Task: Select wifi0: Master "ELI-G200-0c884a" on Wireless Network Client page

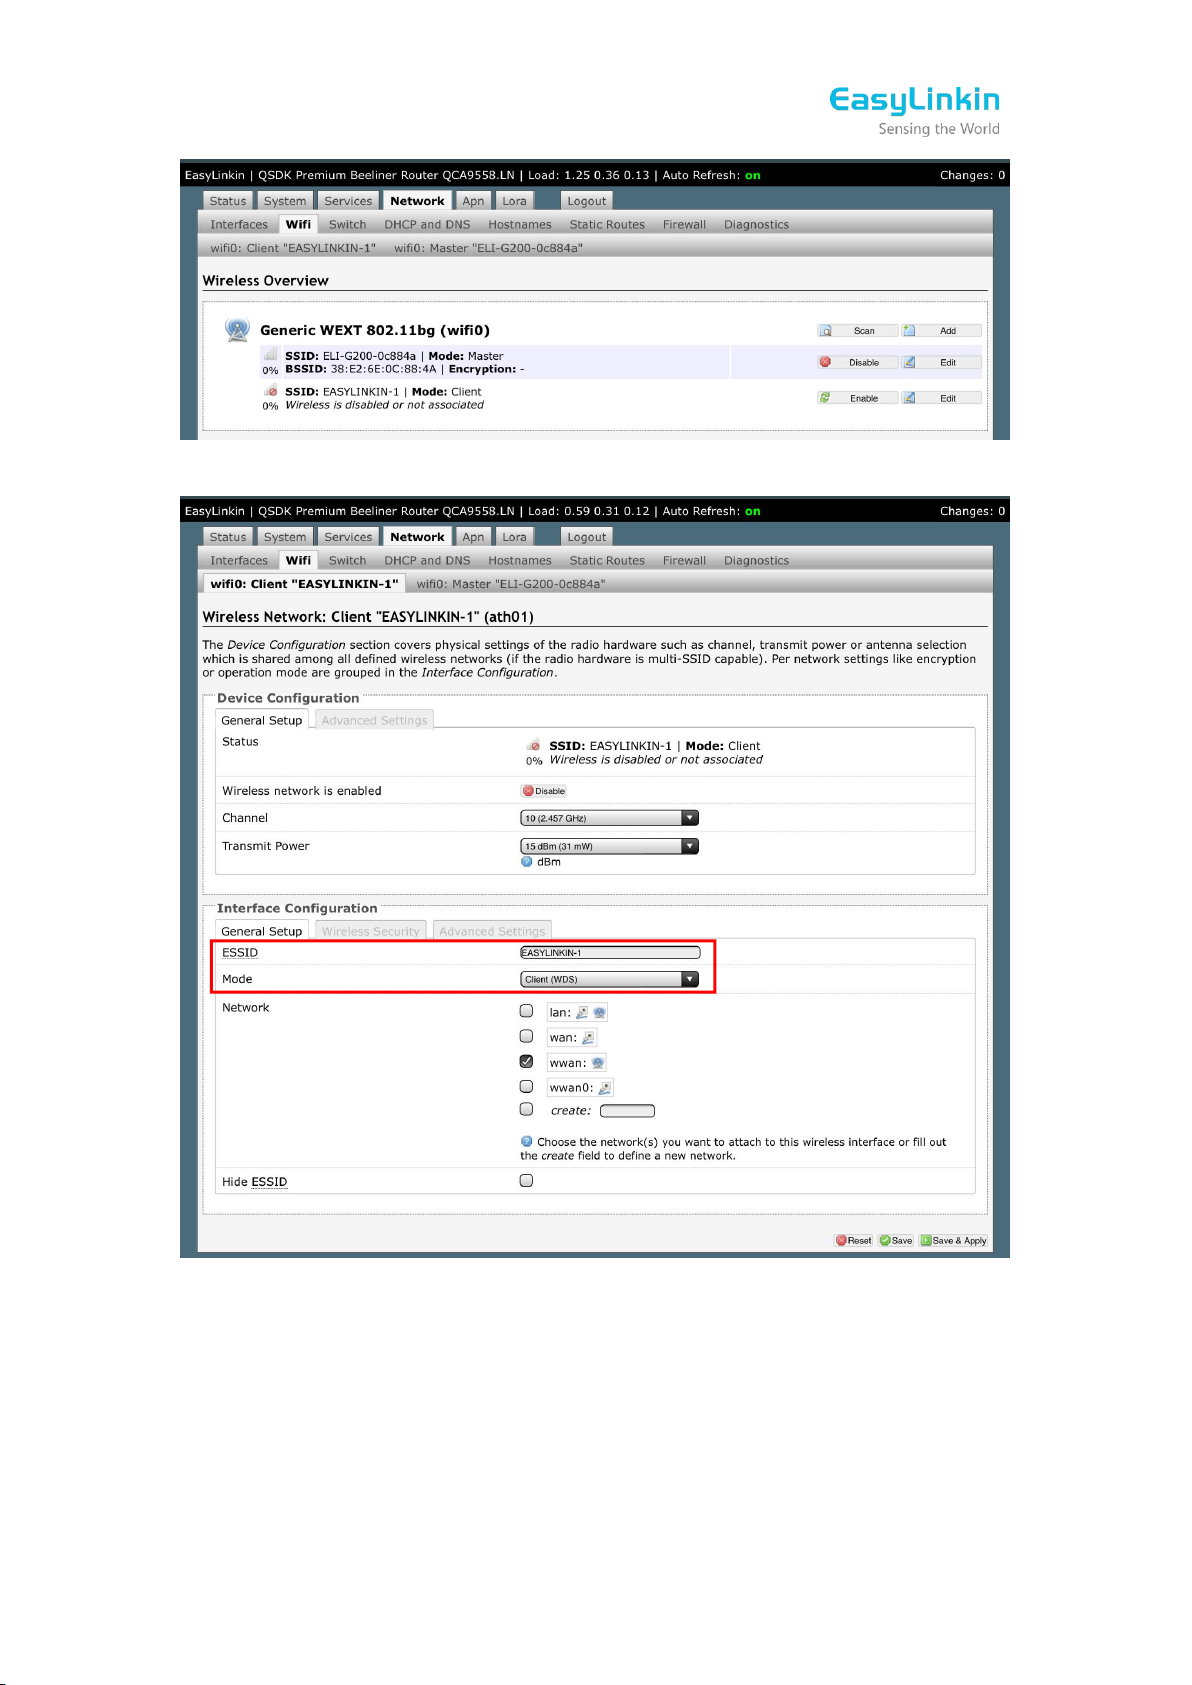Action: (x=511, y=584)
